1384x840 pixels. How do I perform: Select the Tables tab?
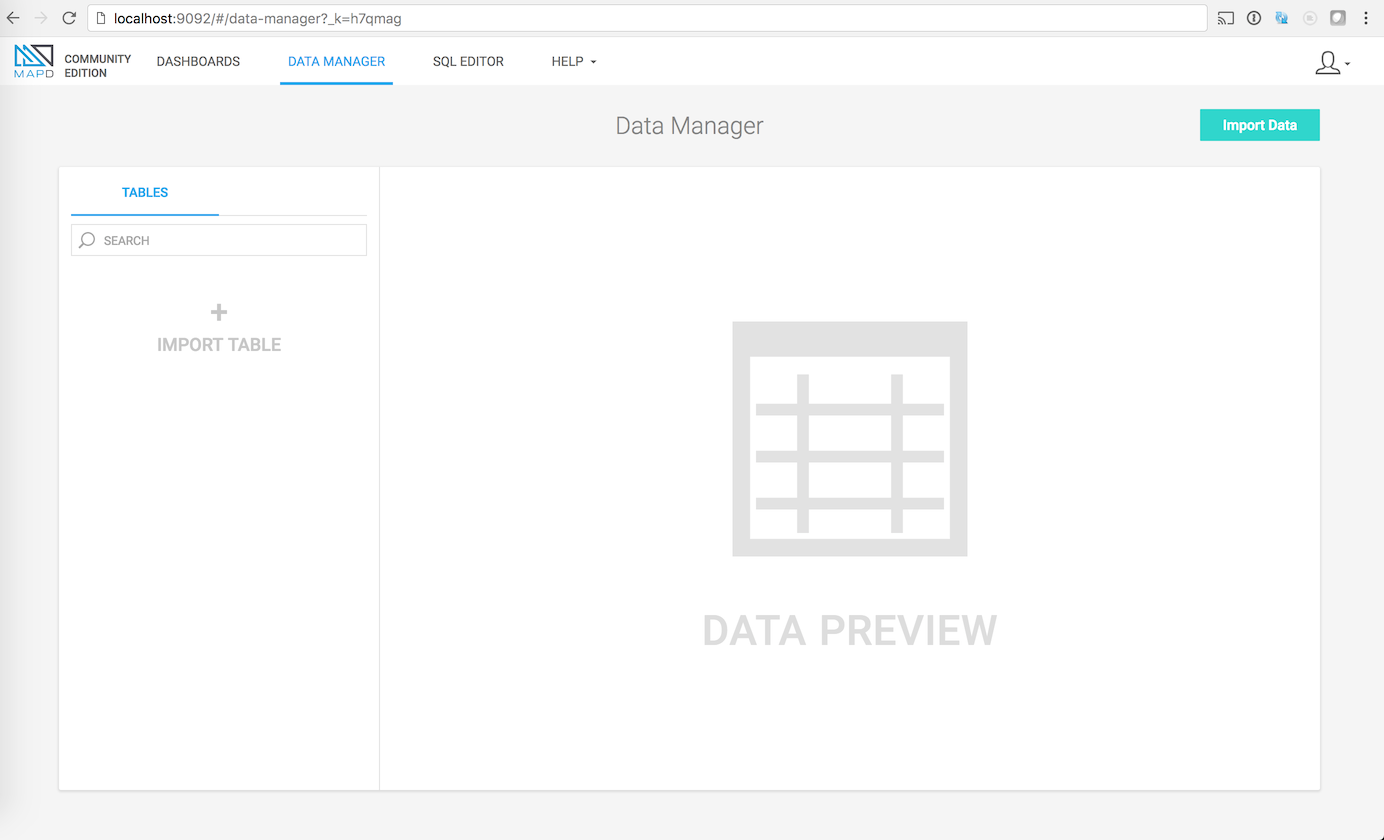(x=145, y=193)
